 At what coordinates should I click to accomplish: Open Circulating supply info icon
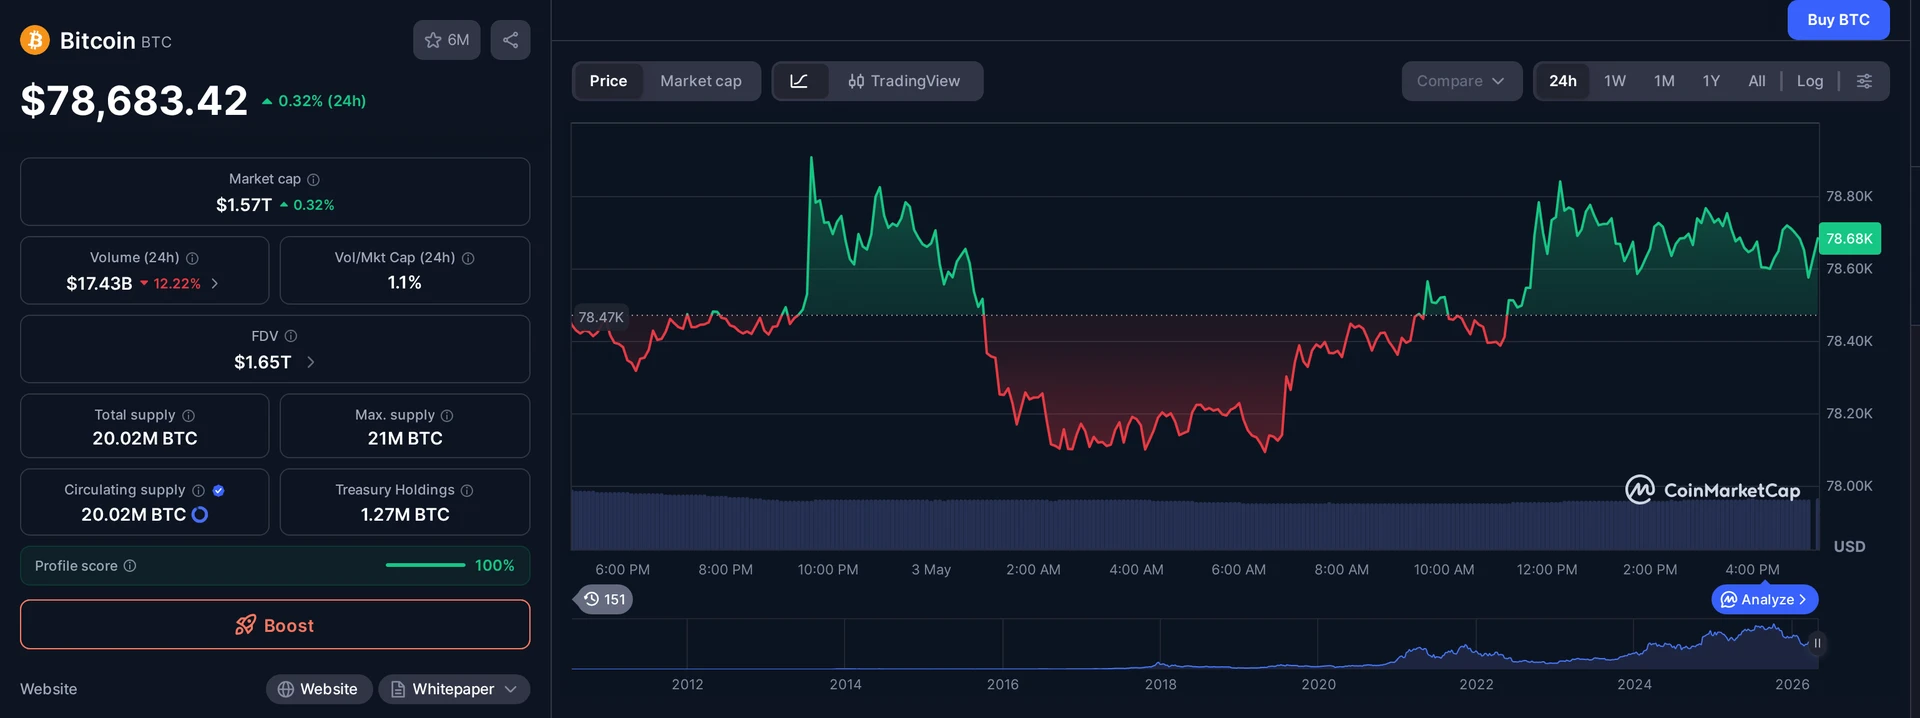click(x=198, y=490)
